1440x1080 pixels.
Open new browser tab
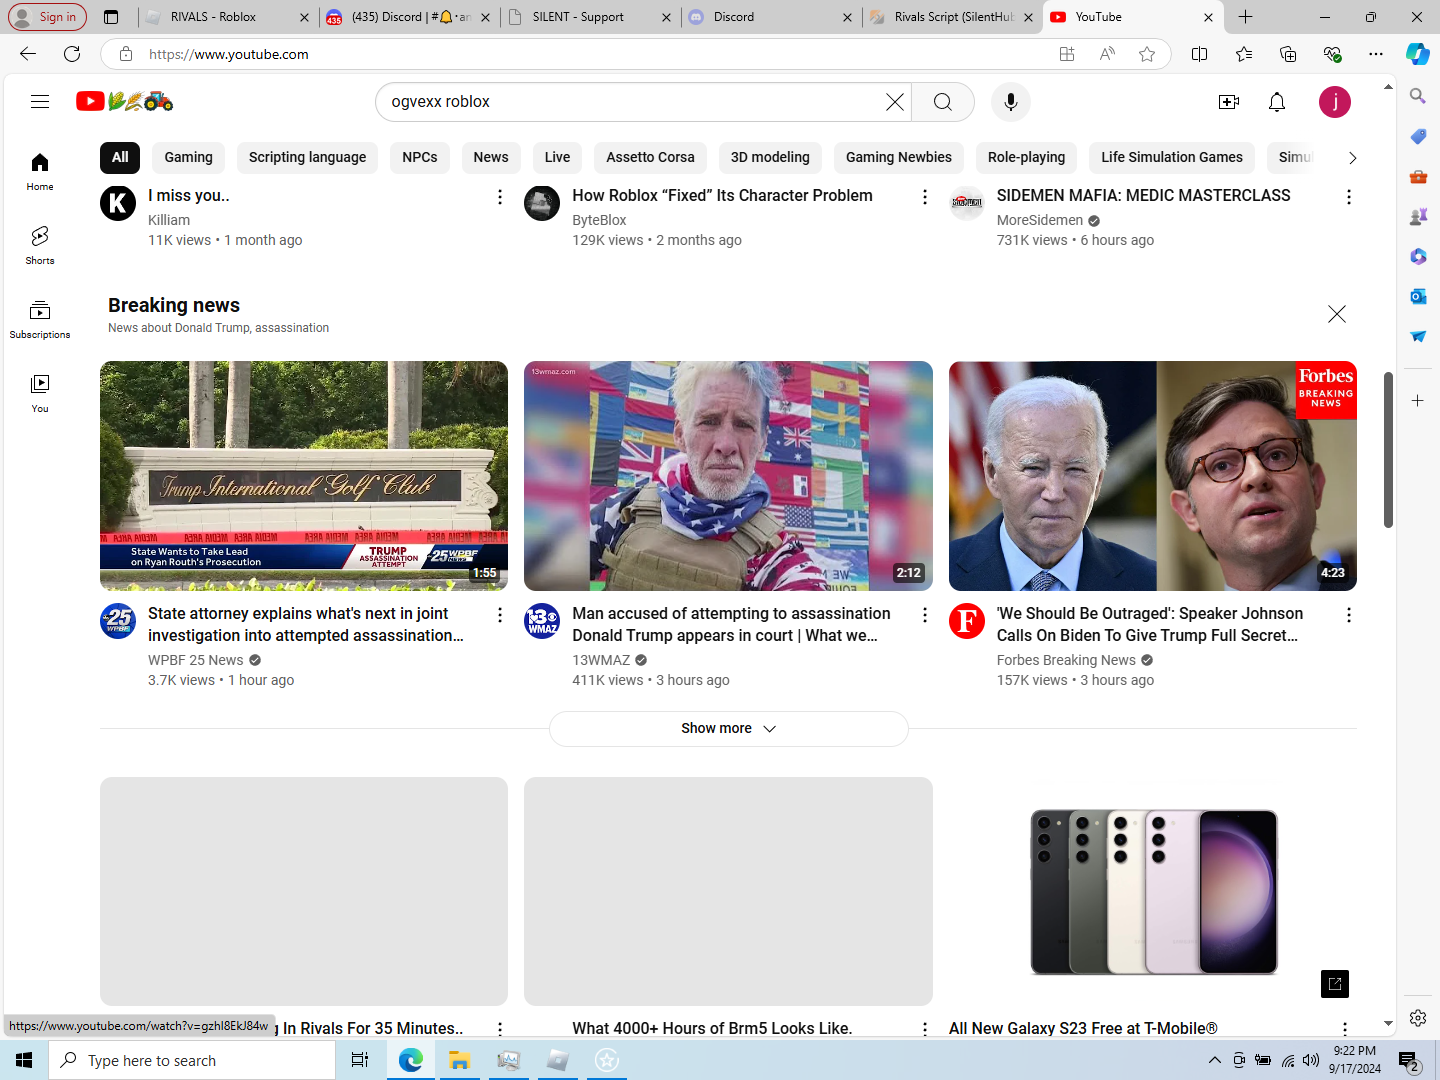point(1245,17)
